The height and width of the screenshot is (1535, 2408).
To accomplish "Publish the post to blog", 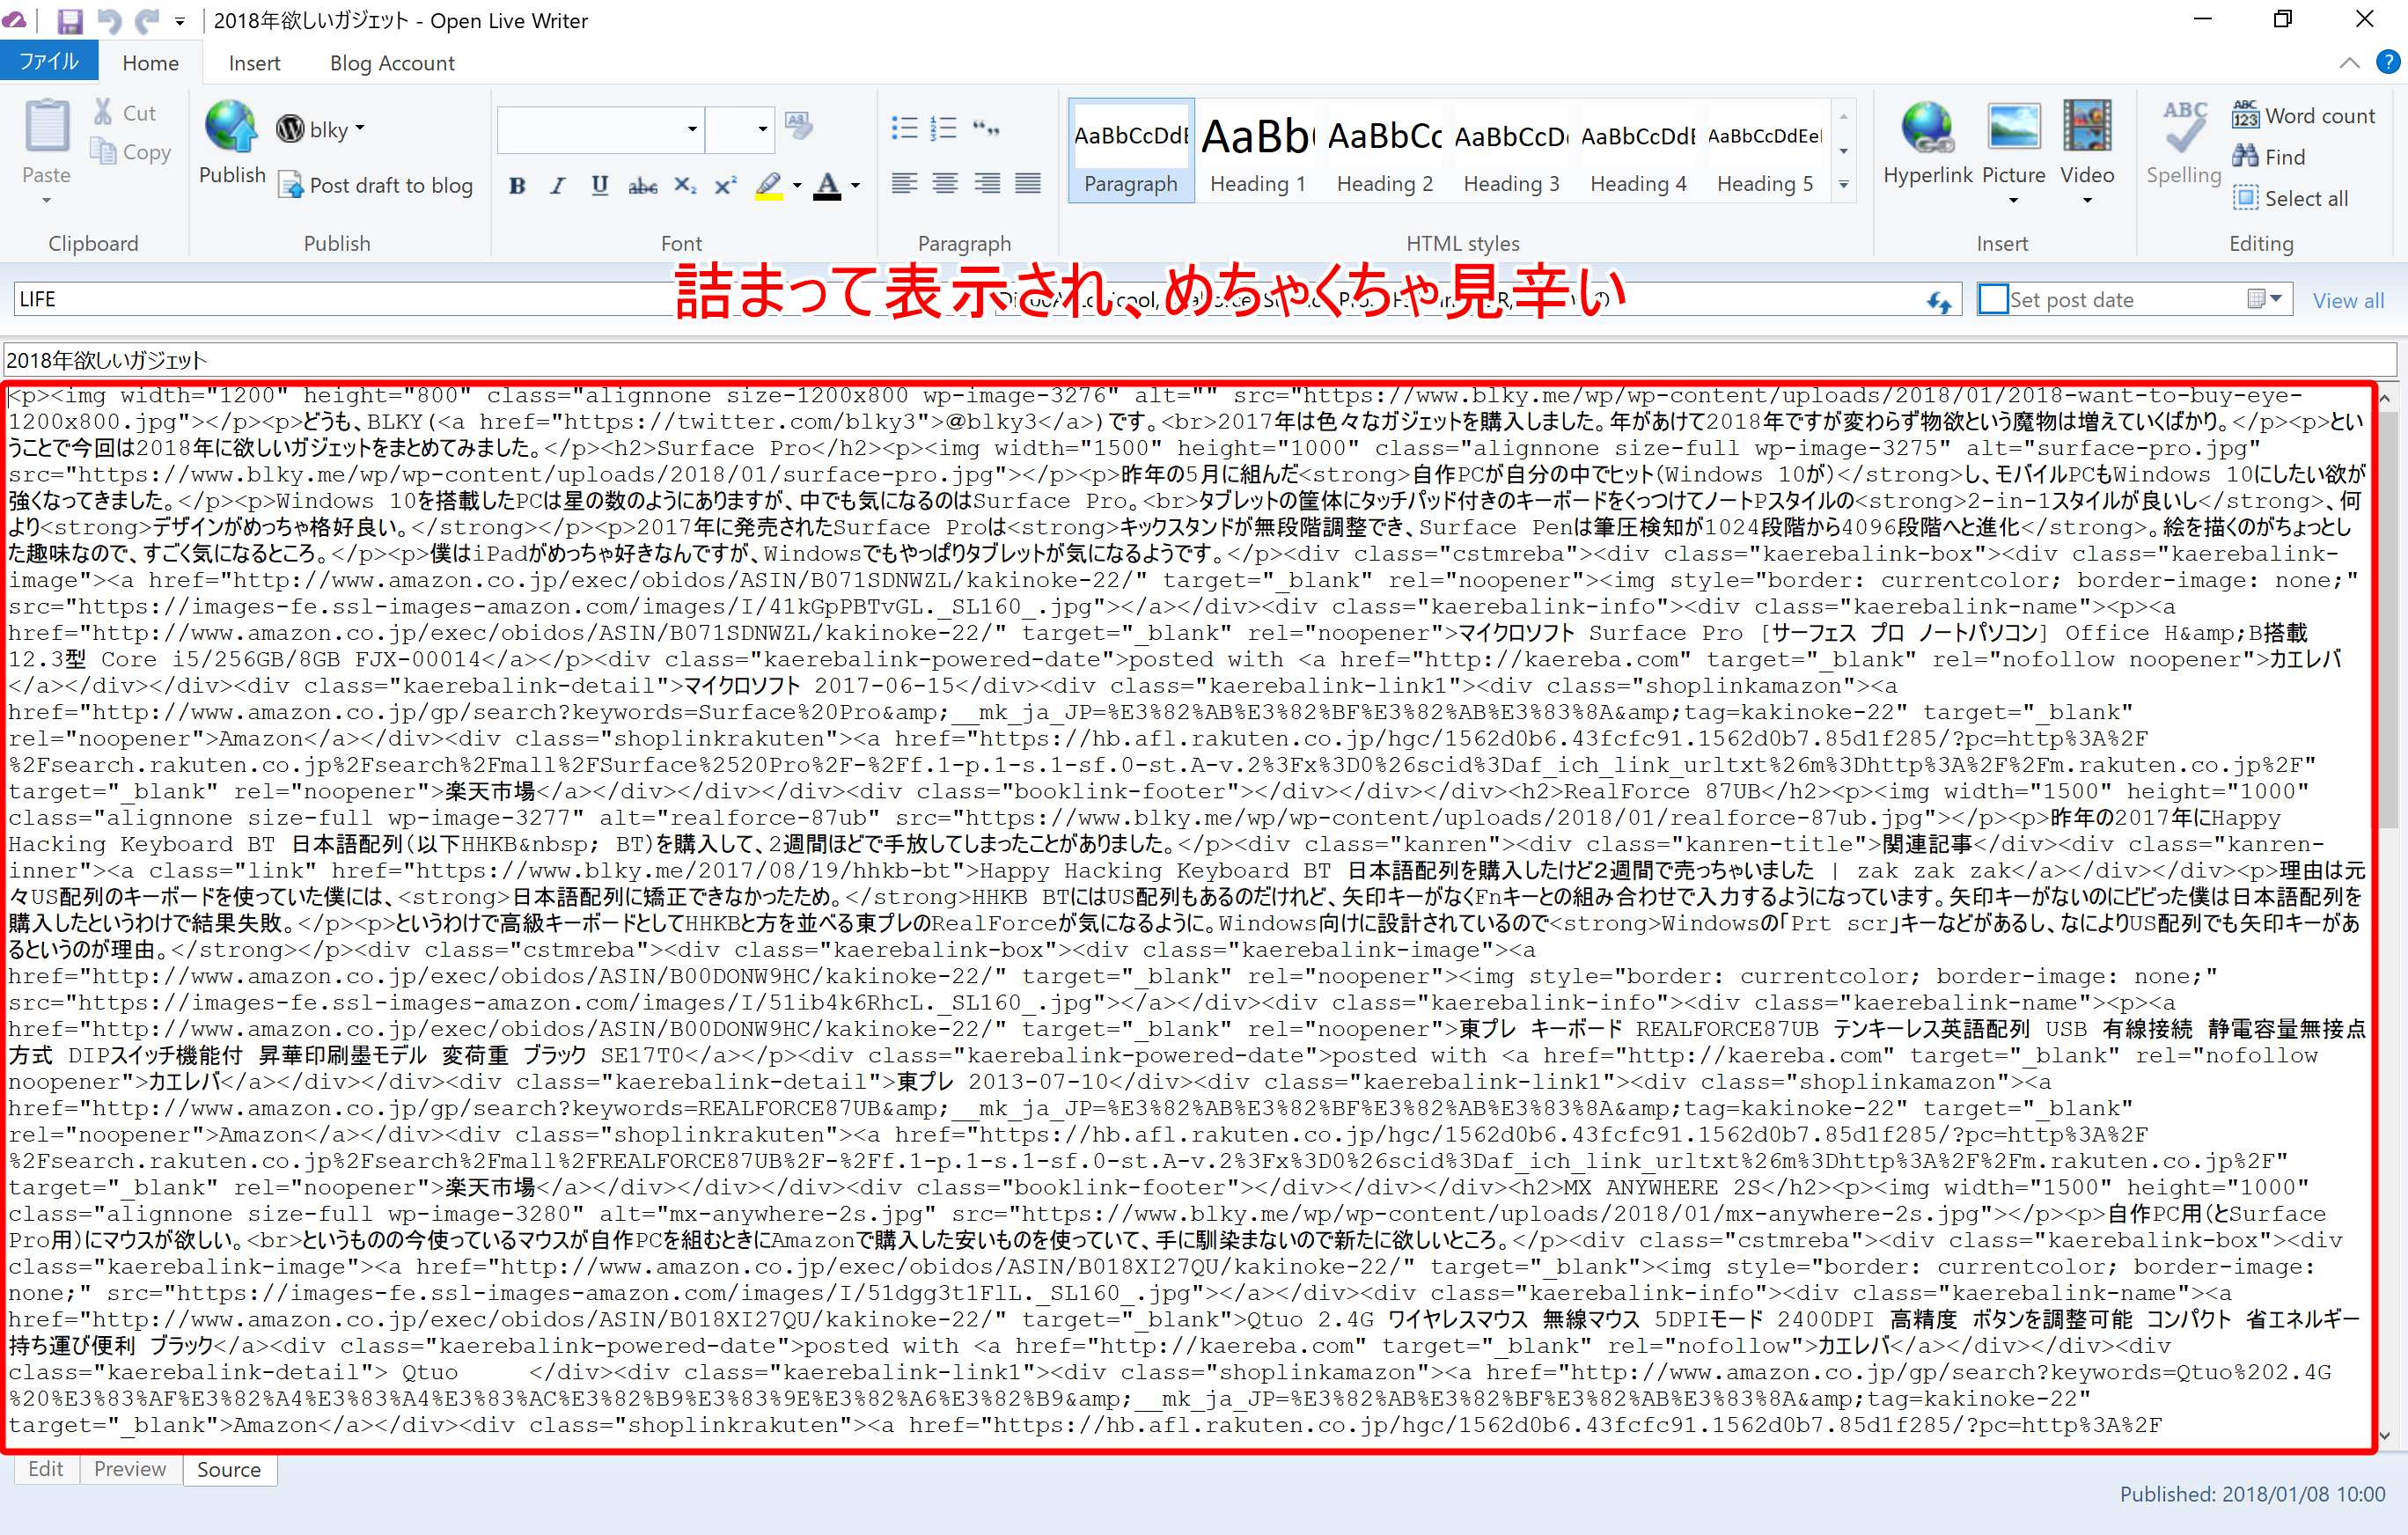I will click(232, 142).
